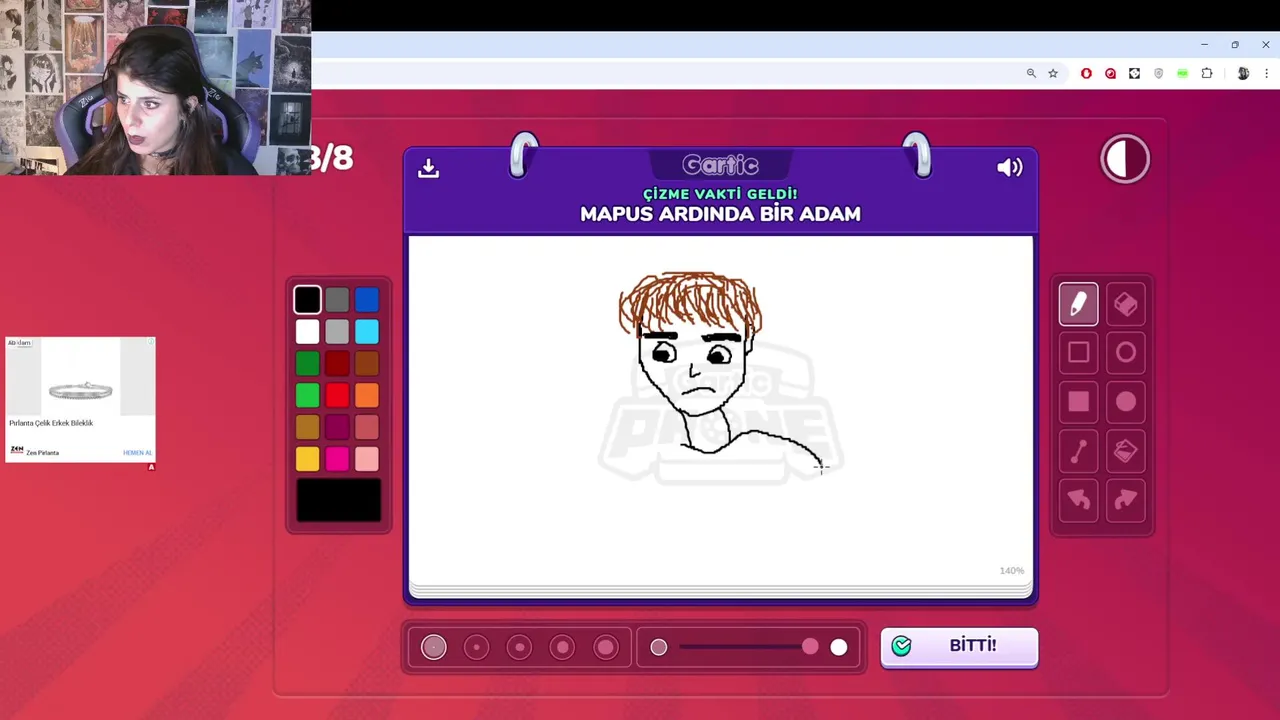The height and width of the screenshot is (720, 1280).
Task: Open the Opera red extension icon
Action: [1086, 73]
